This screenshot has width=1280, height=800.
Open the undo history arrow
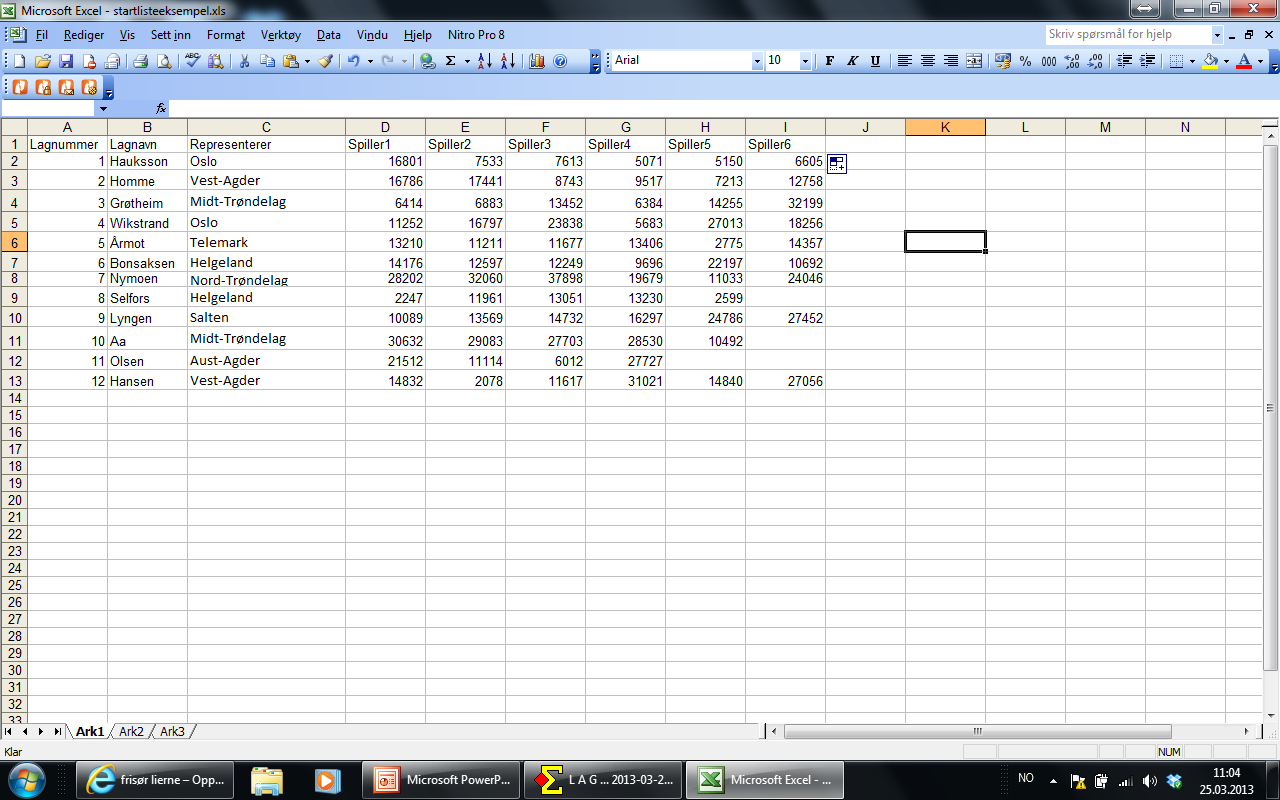(x=370, y=61)
